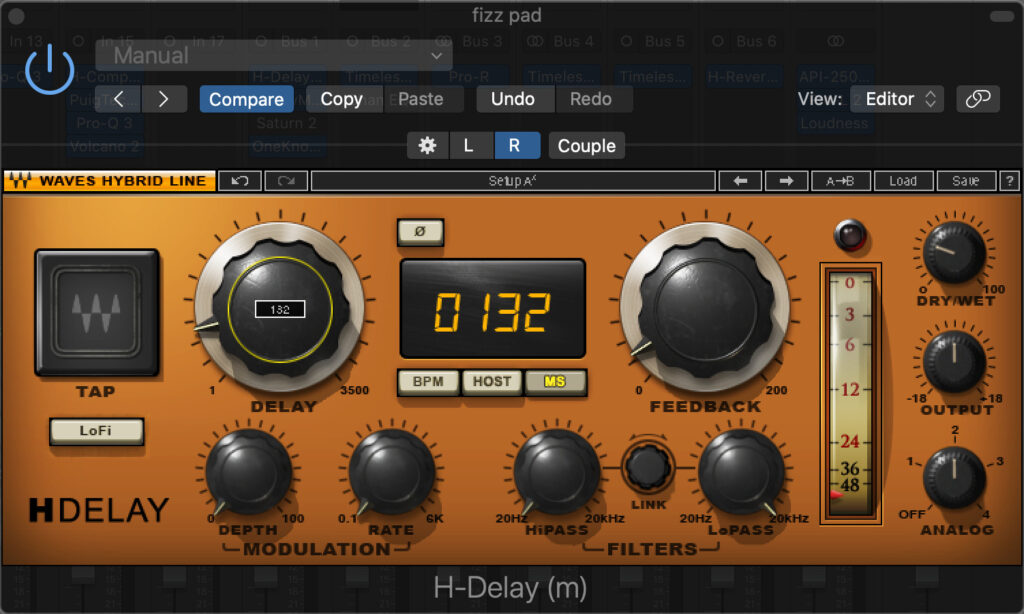The height and width of the screenshot is (614, 1024).
Task: Click the LoPASS filter knob
Action: coord(741,472)
